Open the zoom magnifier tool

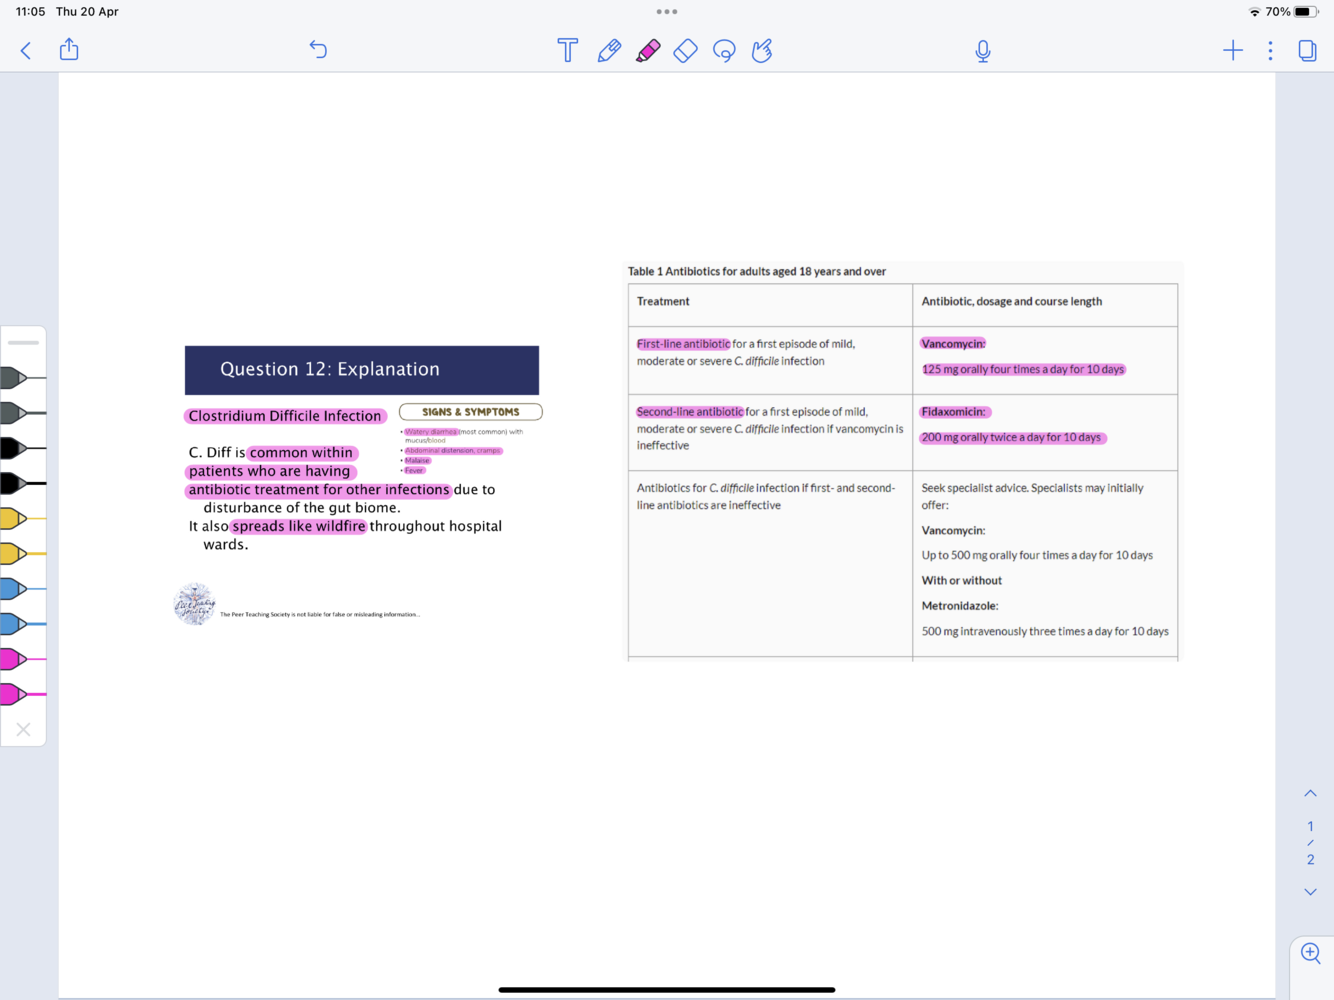click(1311, 953)
